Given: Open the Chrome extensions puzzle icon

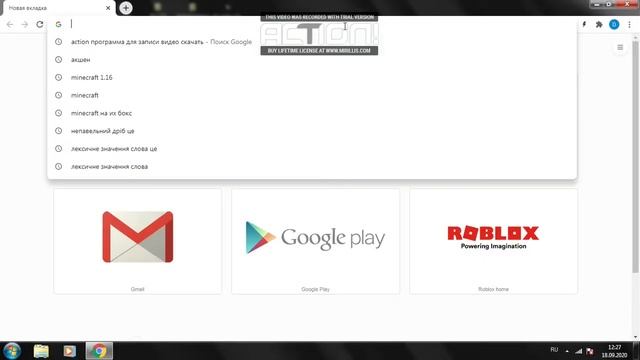Looking at the screenshot, I should point(599,24).
